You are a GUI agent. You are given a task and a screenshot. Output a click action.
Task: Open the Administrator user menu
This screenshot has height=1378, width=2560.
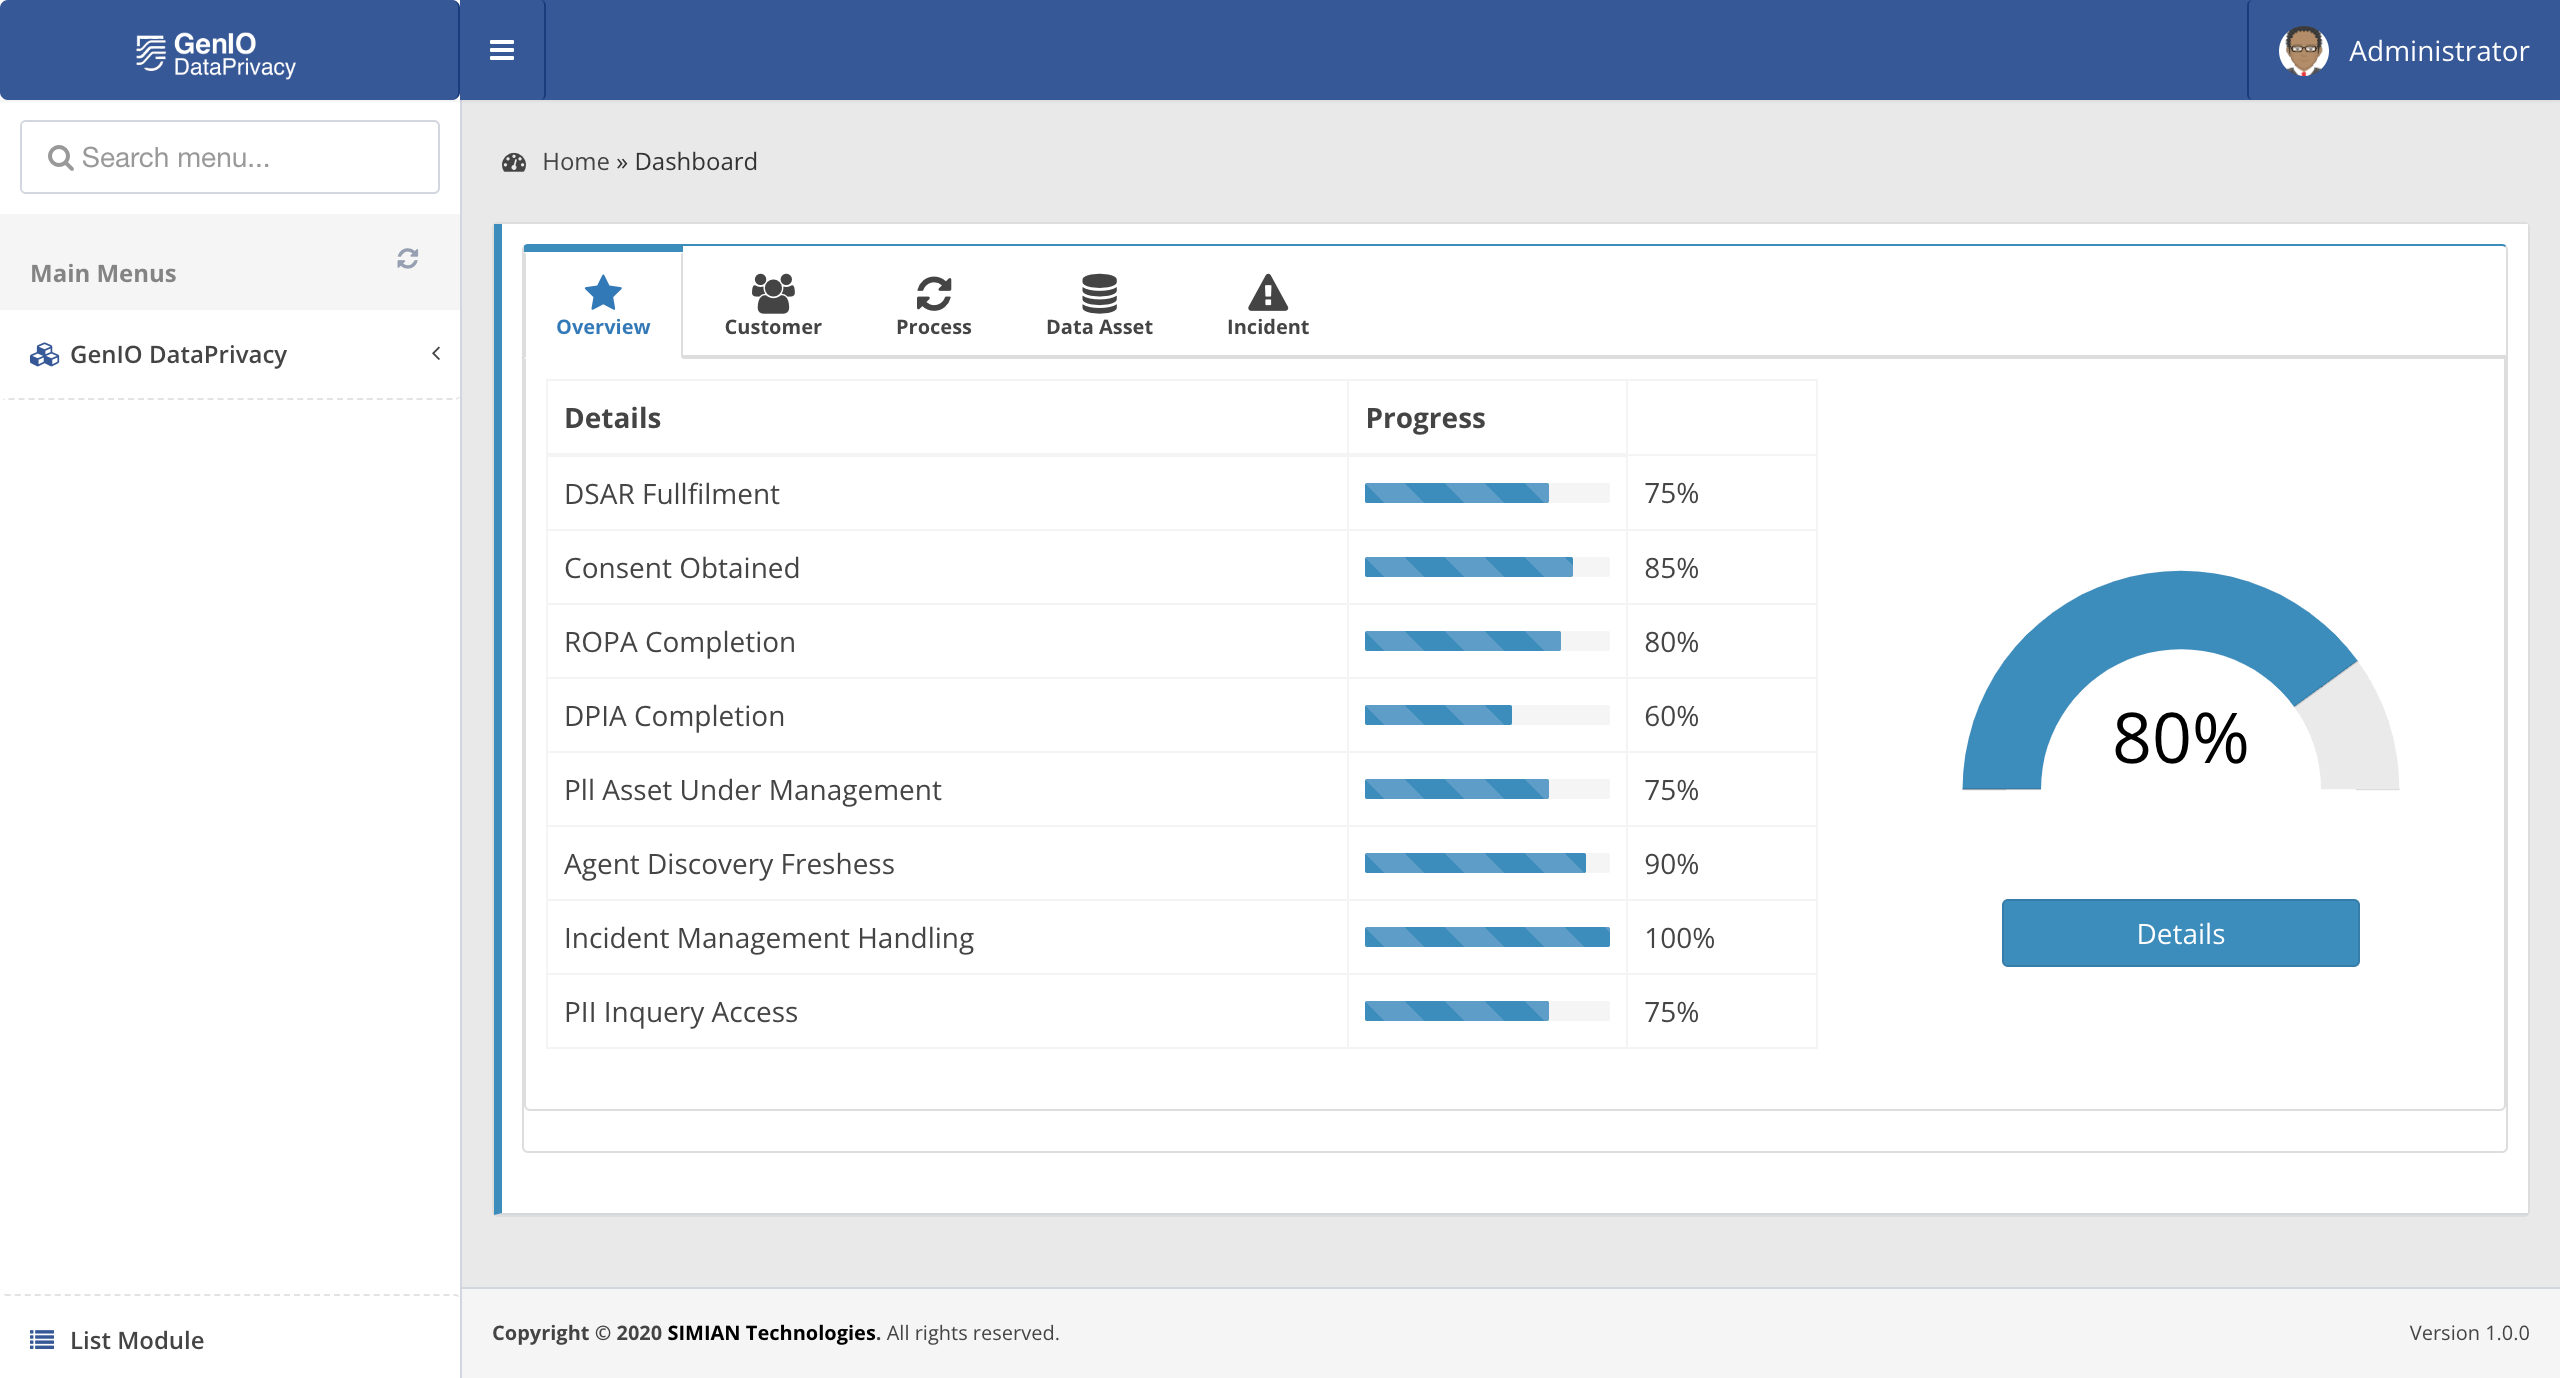2404,51
